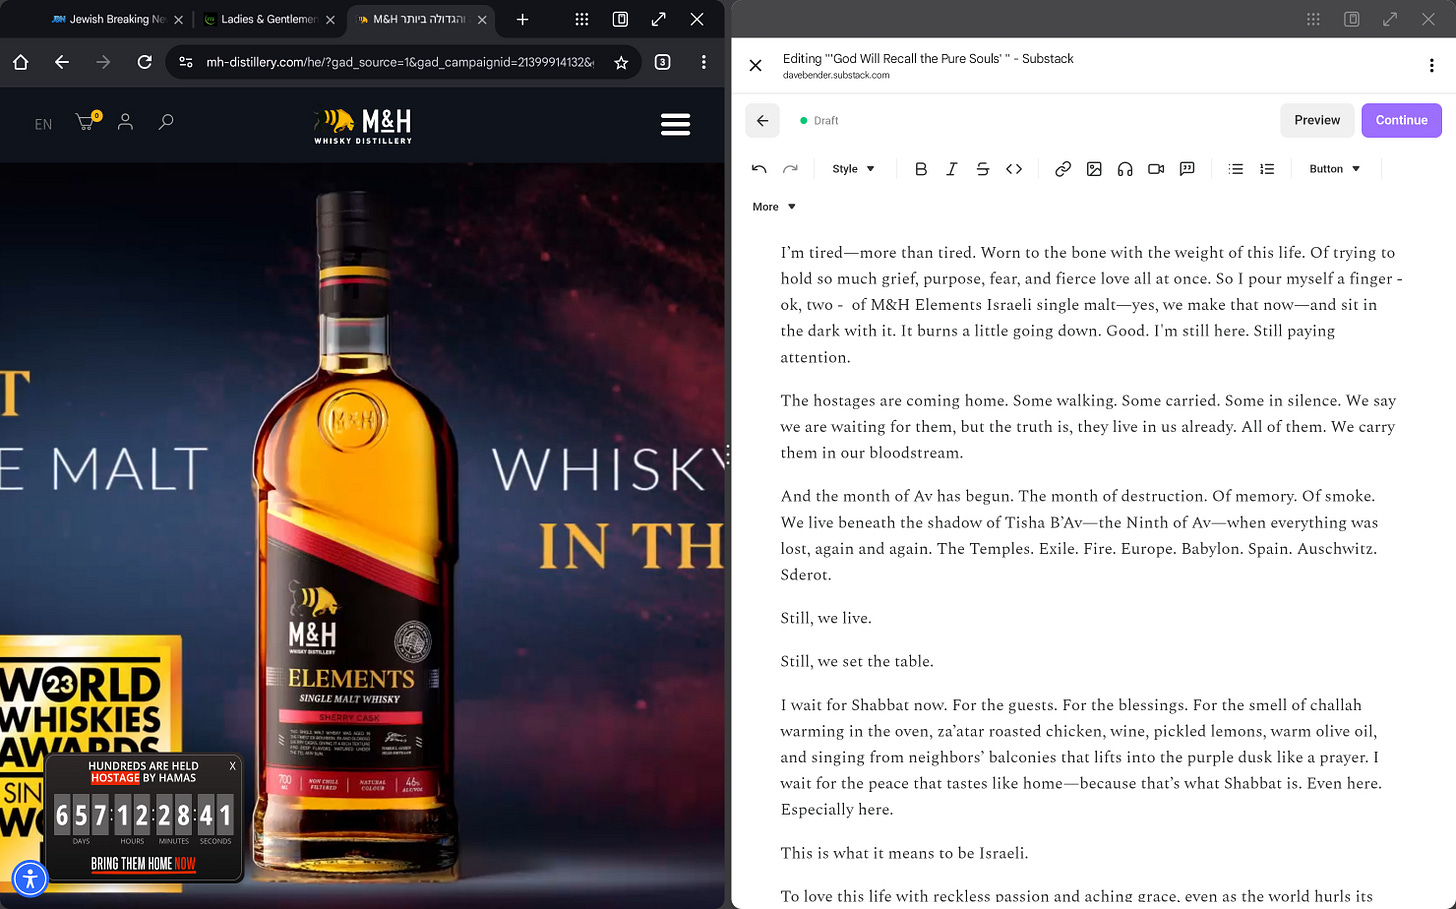Screen dimensions: 1456x909
Task: Open the user account icon
Action: [125, 122]
